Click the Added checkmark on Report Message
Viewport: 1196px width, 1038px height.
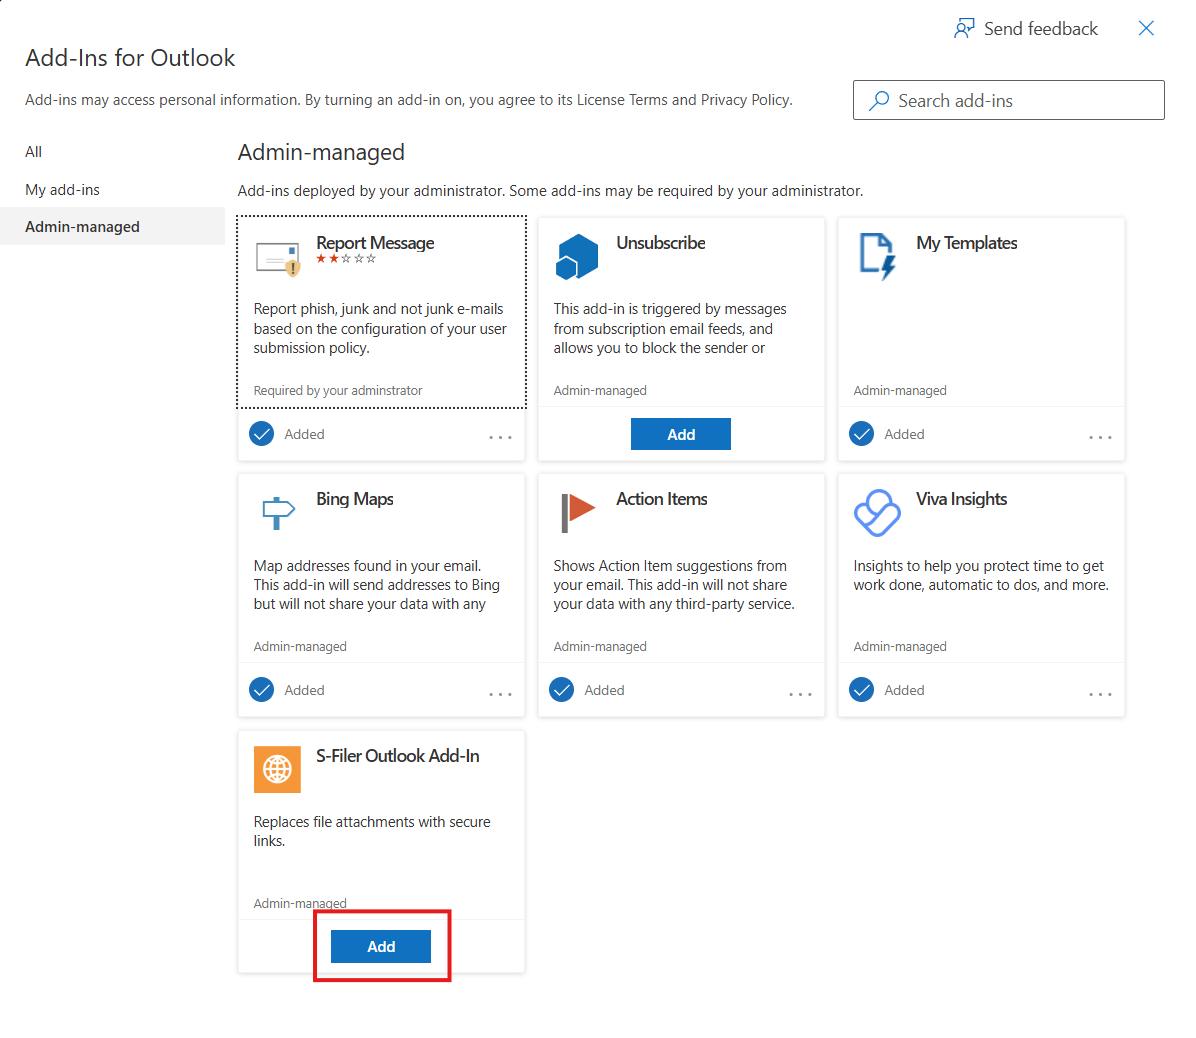pyautogui.click(x=262, y=434)
